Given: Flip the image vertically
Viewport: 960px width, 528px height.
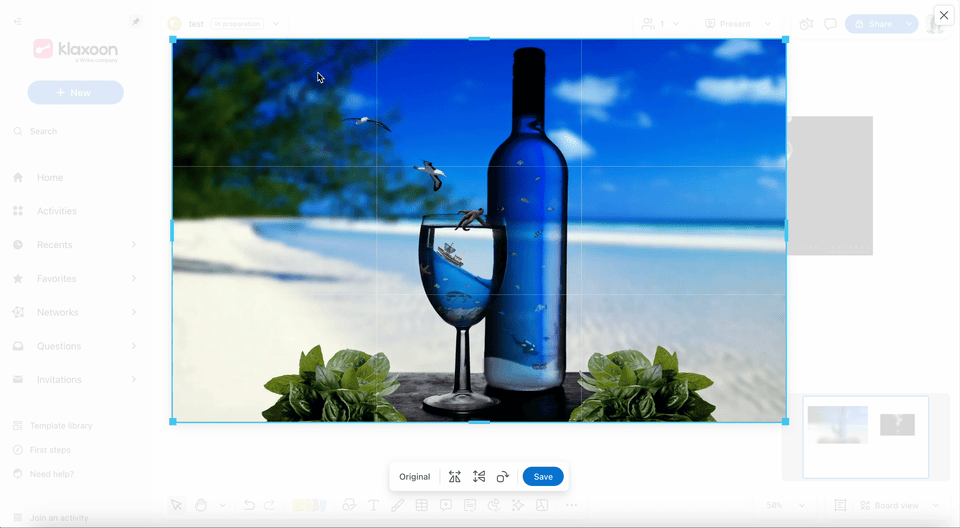Looking at the screenshot, I should (x=479, y=477).
